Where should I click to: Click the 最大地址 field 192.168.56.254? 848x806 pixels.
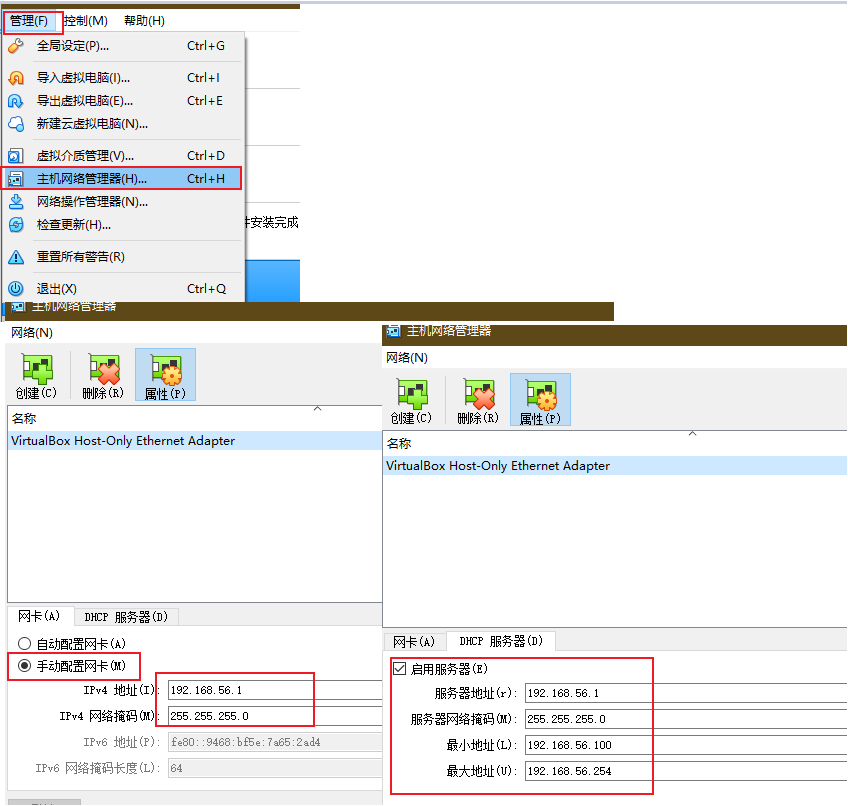click(686, 771)
